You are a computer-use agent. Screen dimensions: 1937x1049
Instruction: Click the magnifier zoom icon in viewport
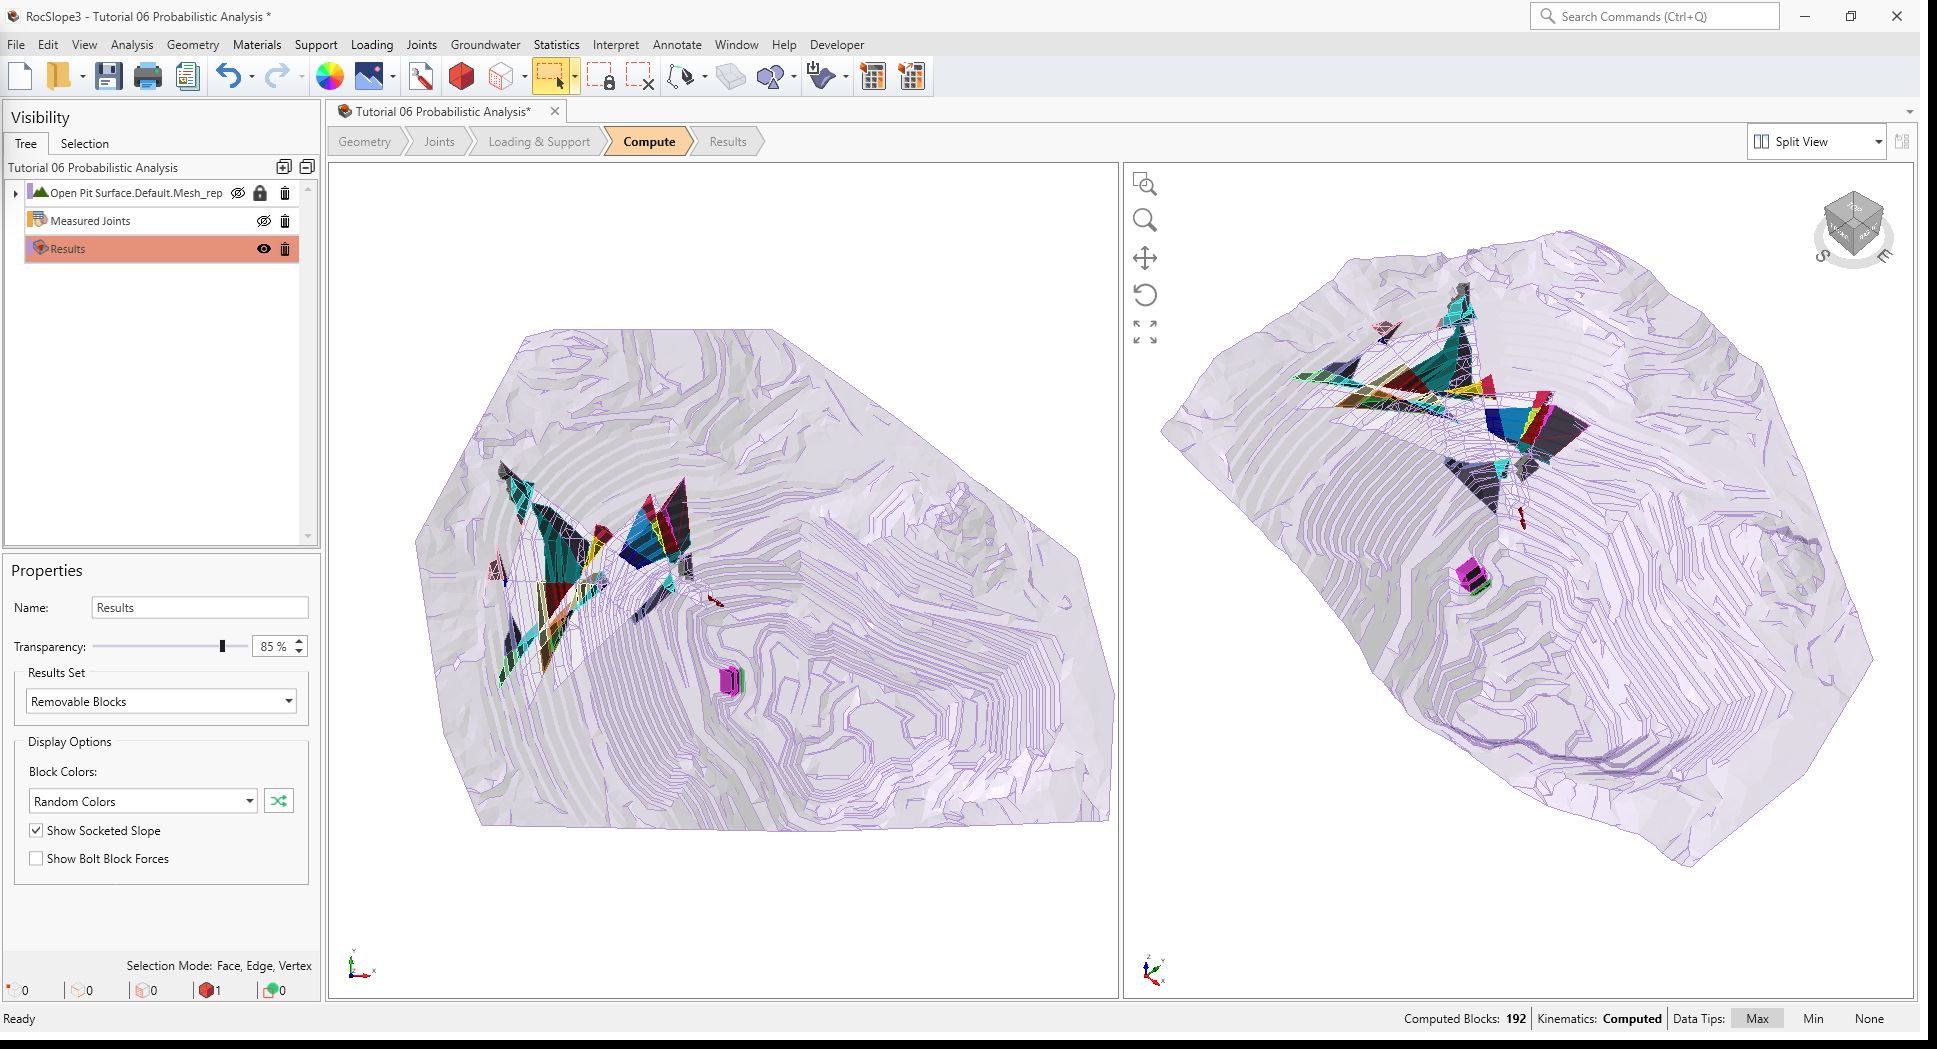[x=1145, y=220]
